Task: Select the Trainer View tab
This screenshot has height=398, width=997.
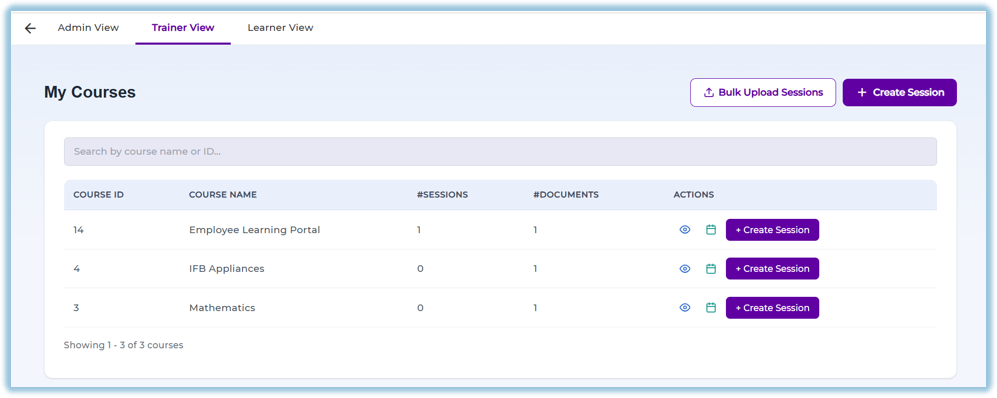Action: click(183, 28)
